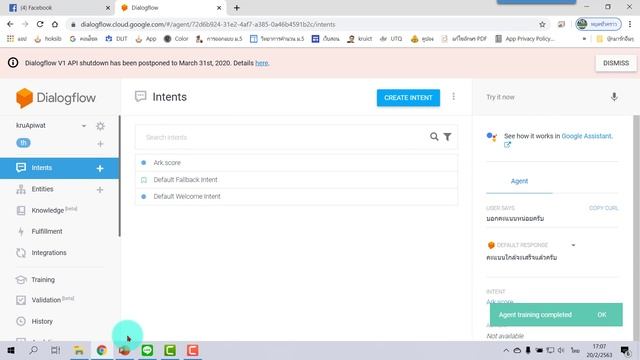Switch to Facebook browser tab
Screen dimensions: 640x360
click(x=59, y=8)
